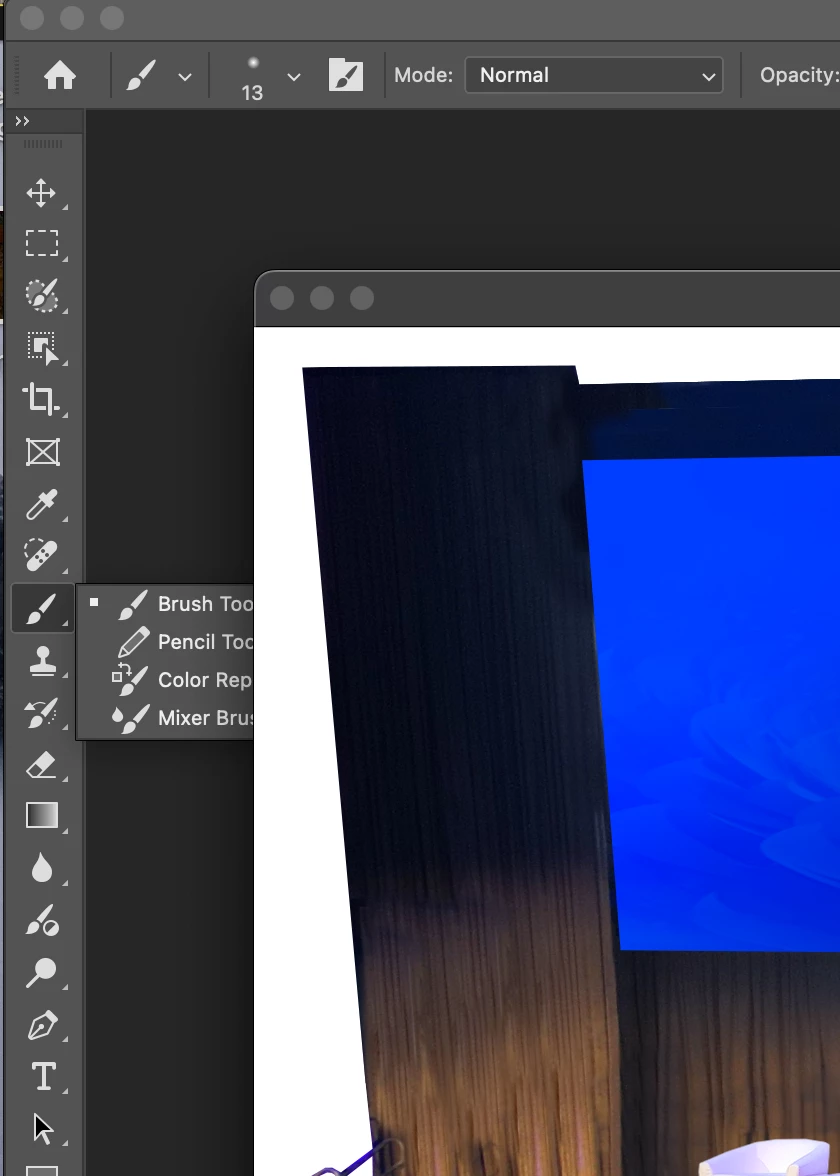Select the Type tool
This screenshot has height=1176, width=840.
click(x=43, y=1076)
